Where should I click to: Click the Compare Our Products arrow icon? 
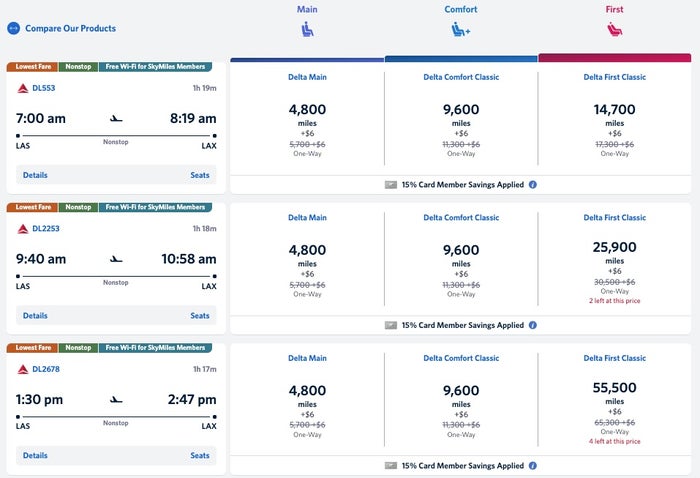pos(13,29)
